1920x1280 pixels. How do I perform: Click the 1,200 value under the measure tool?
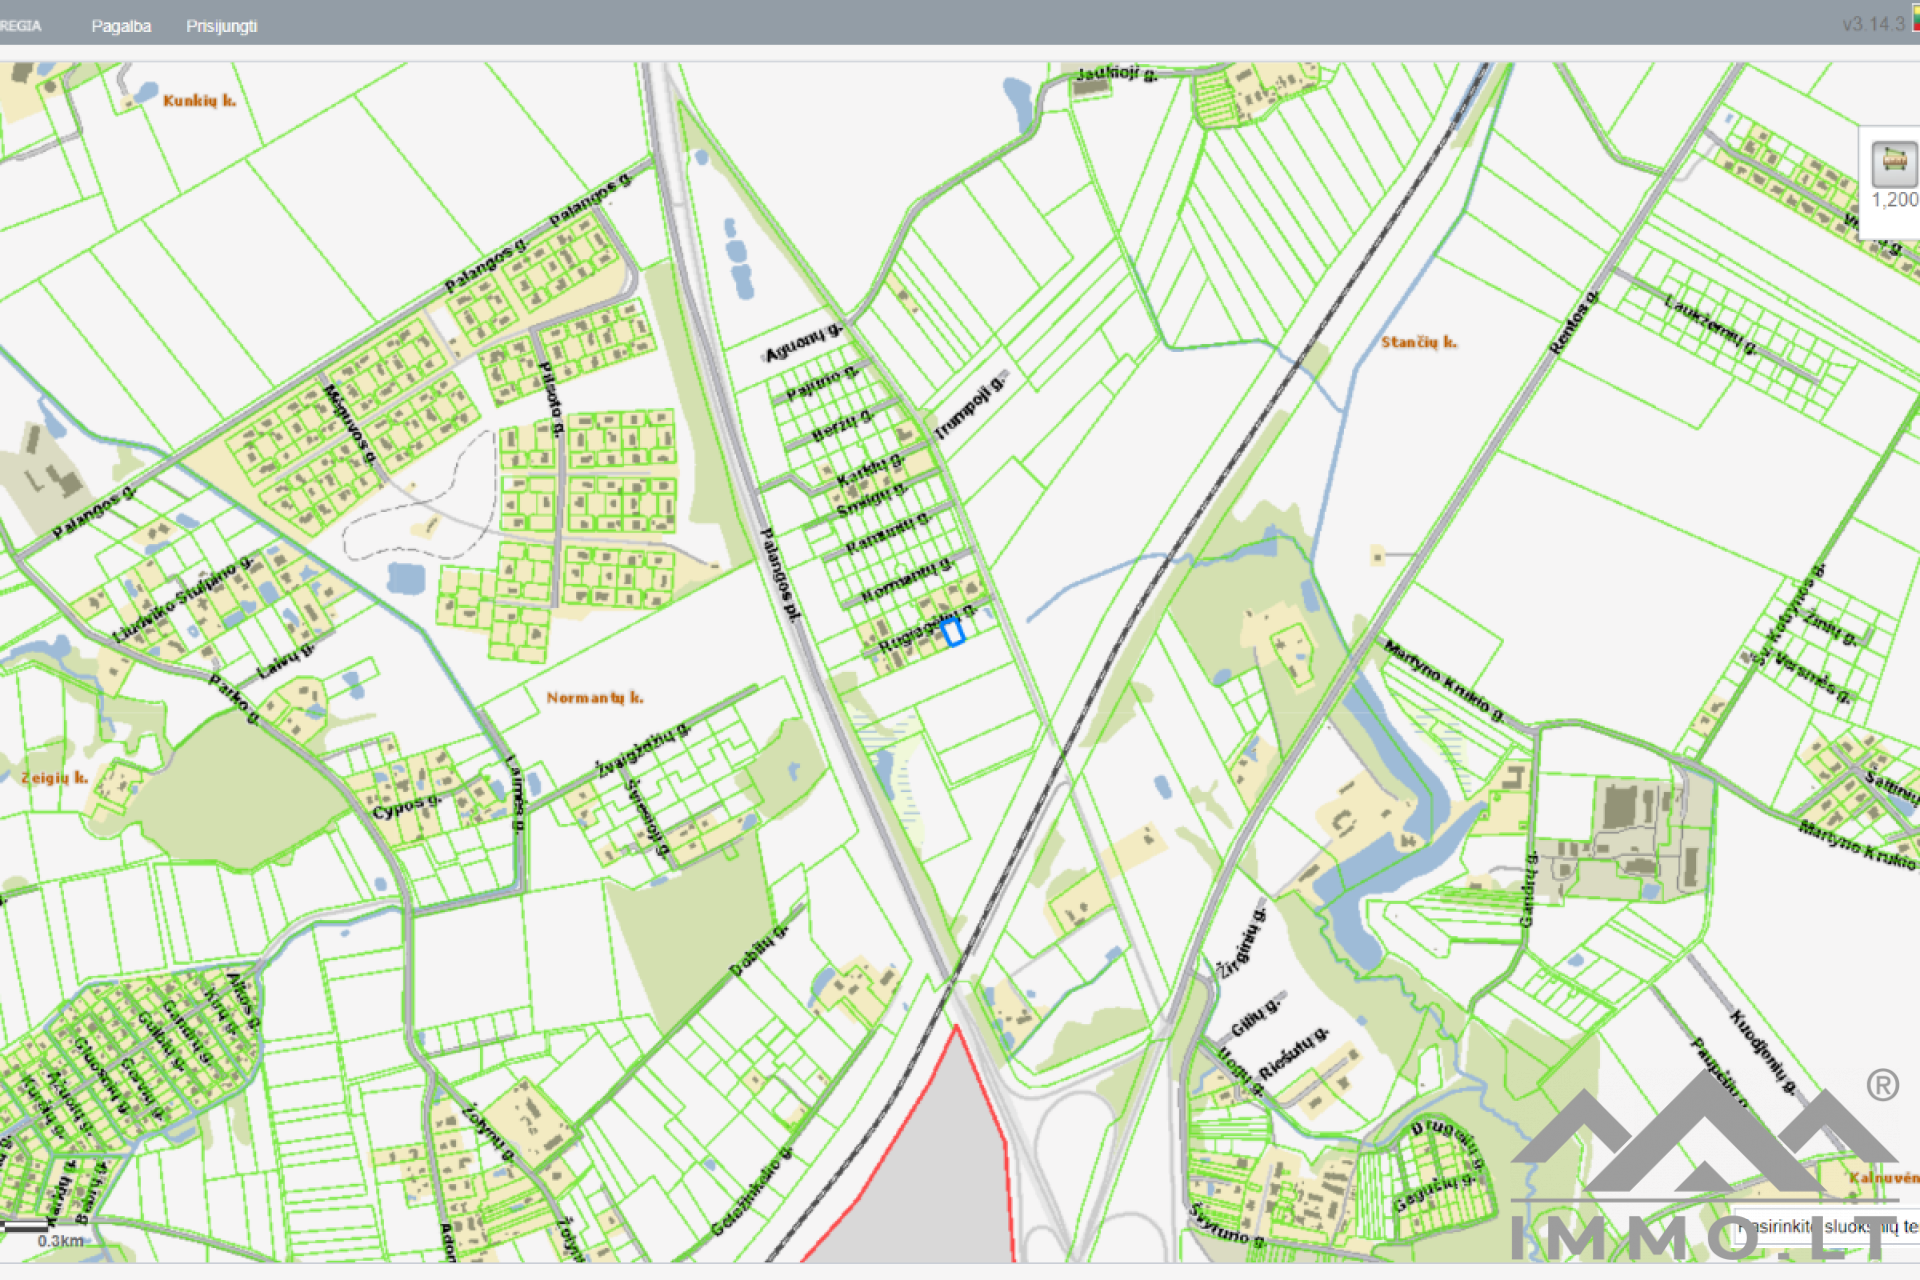point(1895,200)
